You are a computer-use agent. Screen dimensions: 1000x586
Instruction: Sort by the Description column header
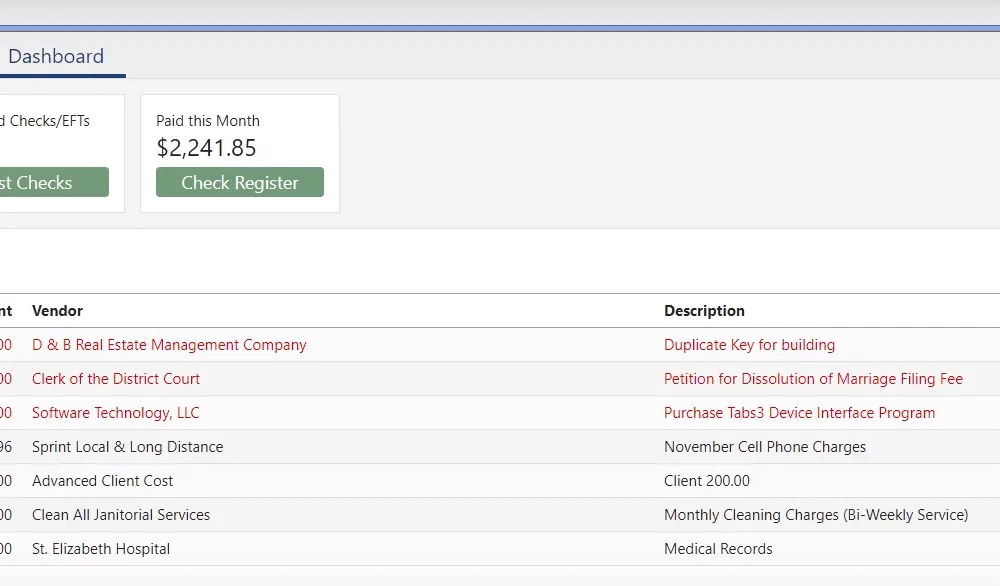[704, 311]
